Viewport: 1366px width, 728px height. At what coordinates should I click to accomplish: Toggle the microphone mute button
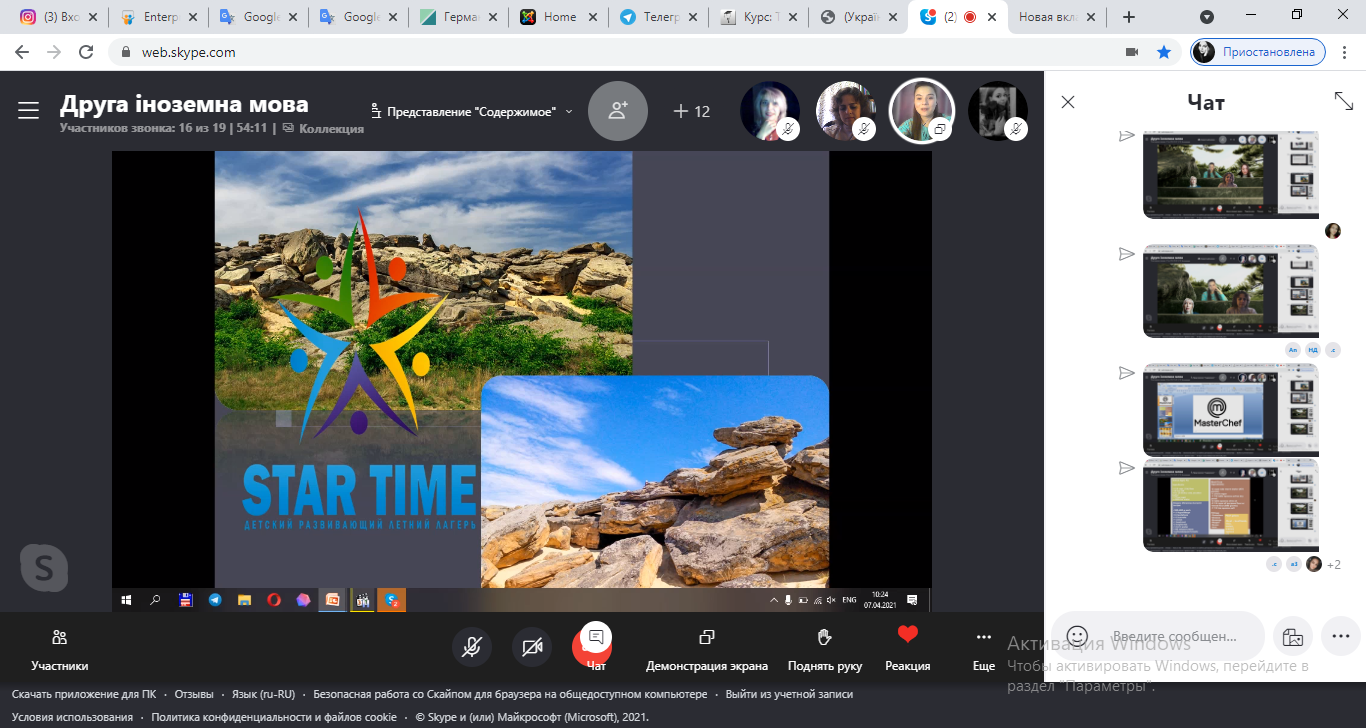[x=471, y=647]
